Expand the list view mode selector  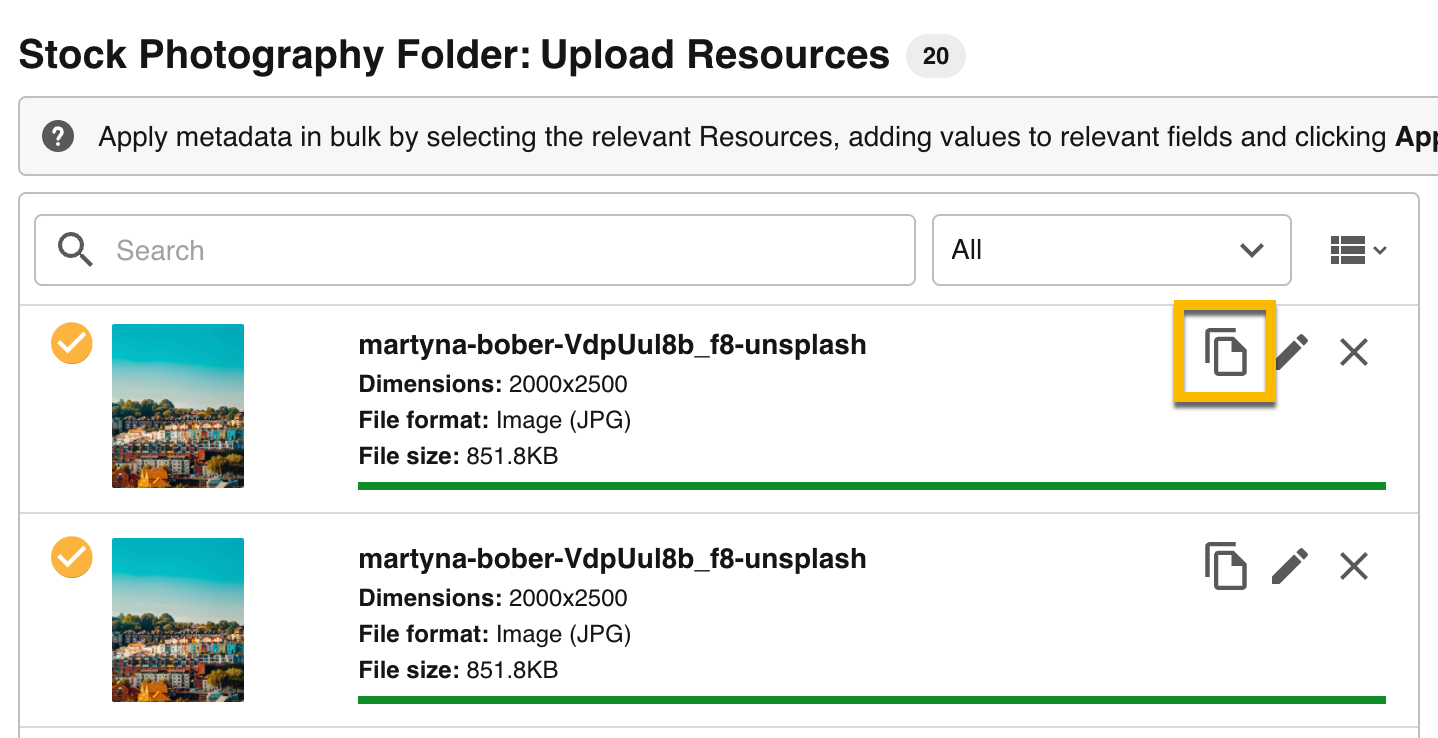[x=1357, y=250]
